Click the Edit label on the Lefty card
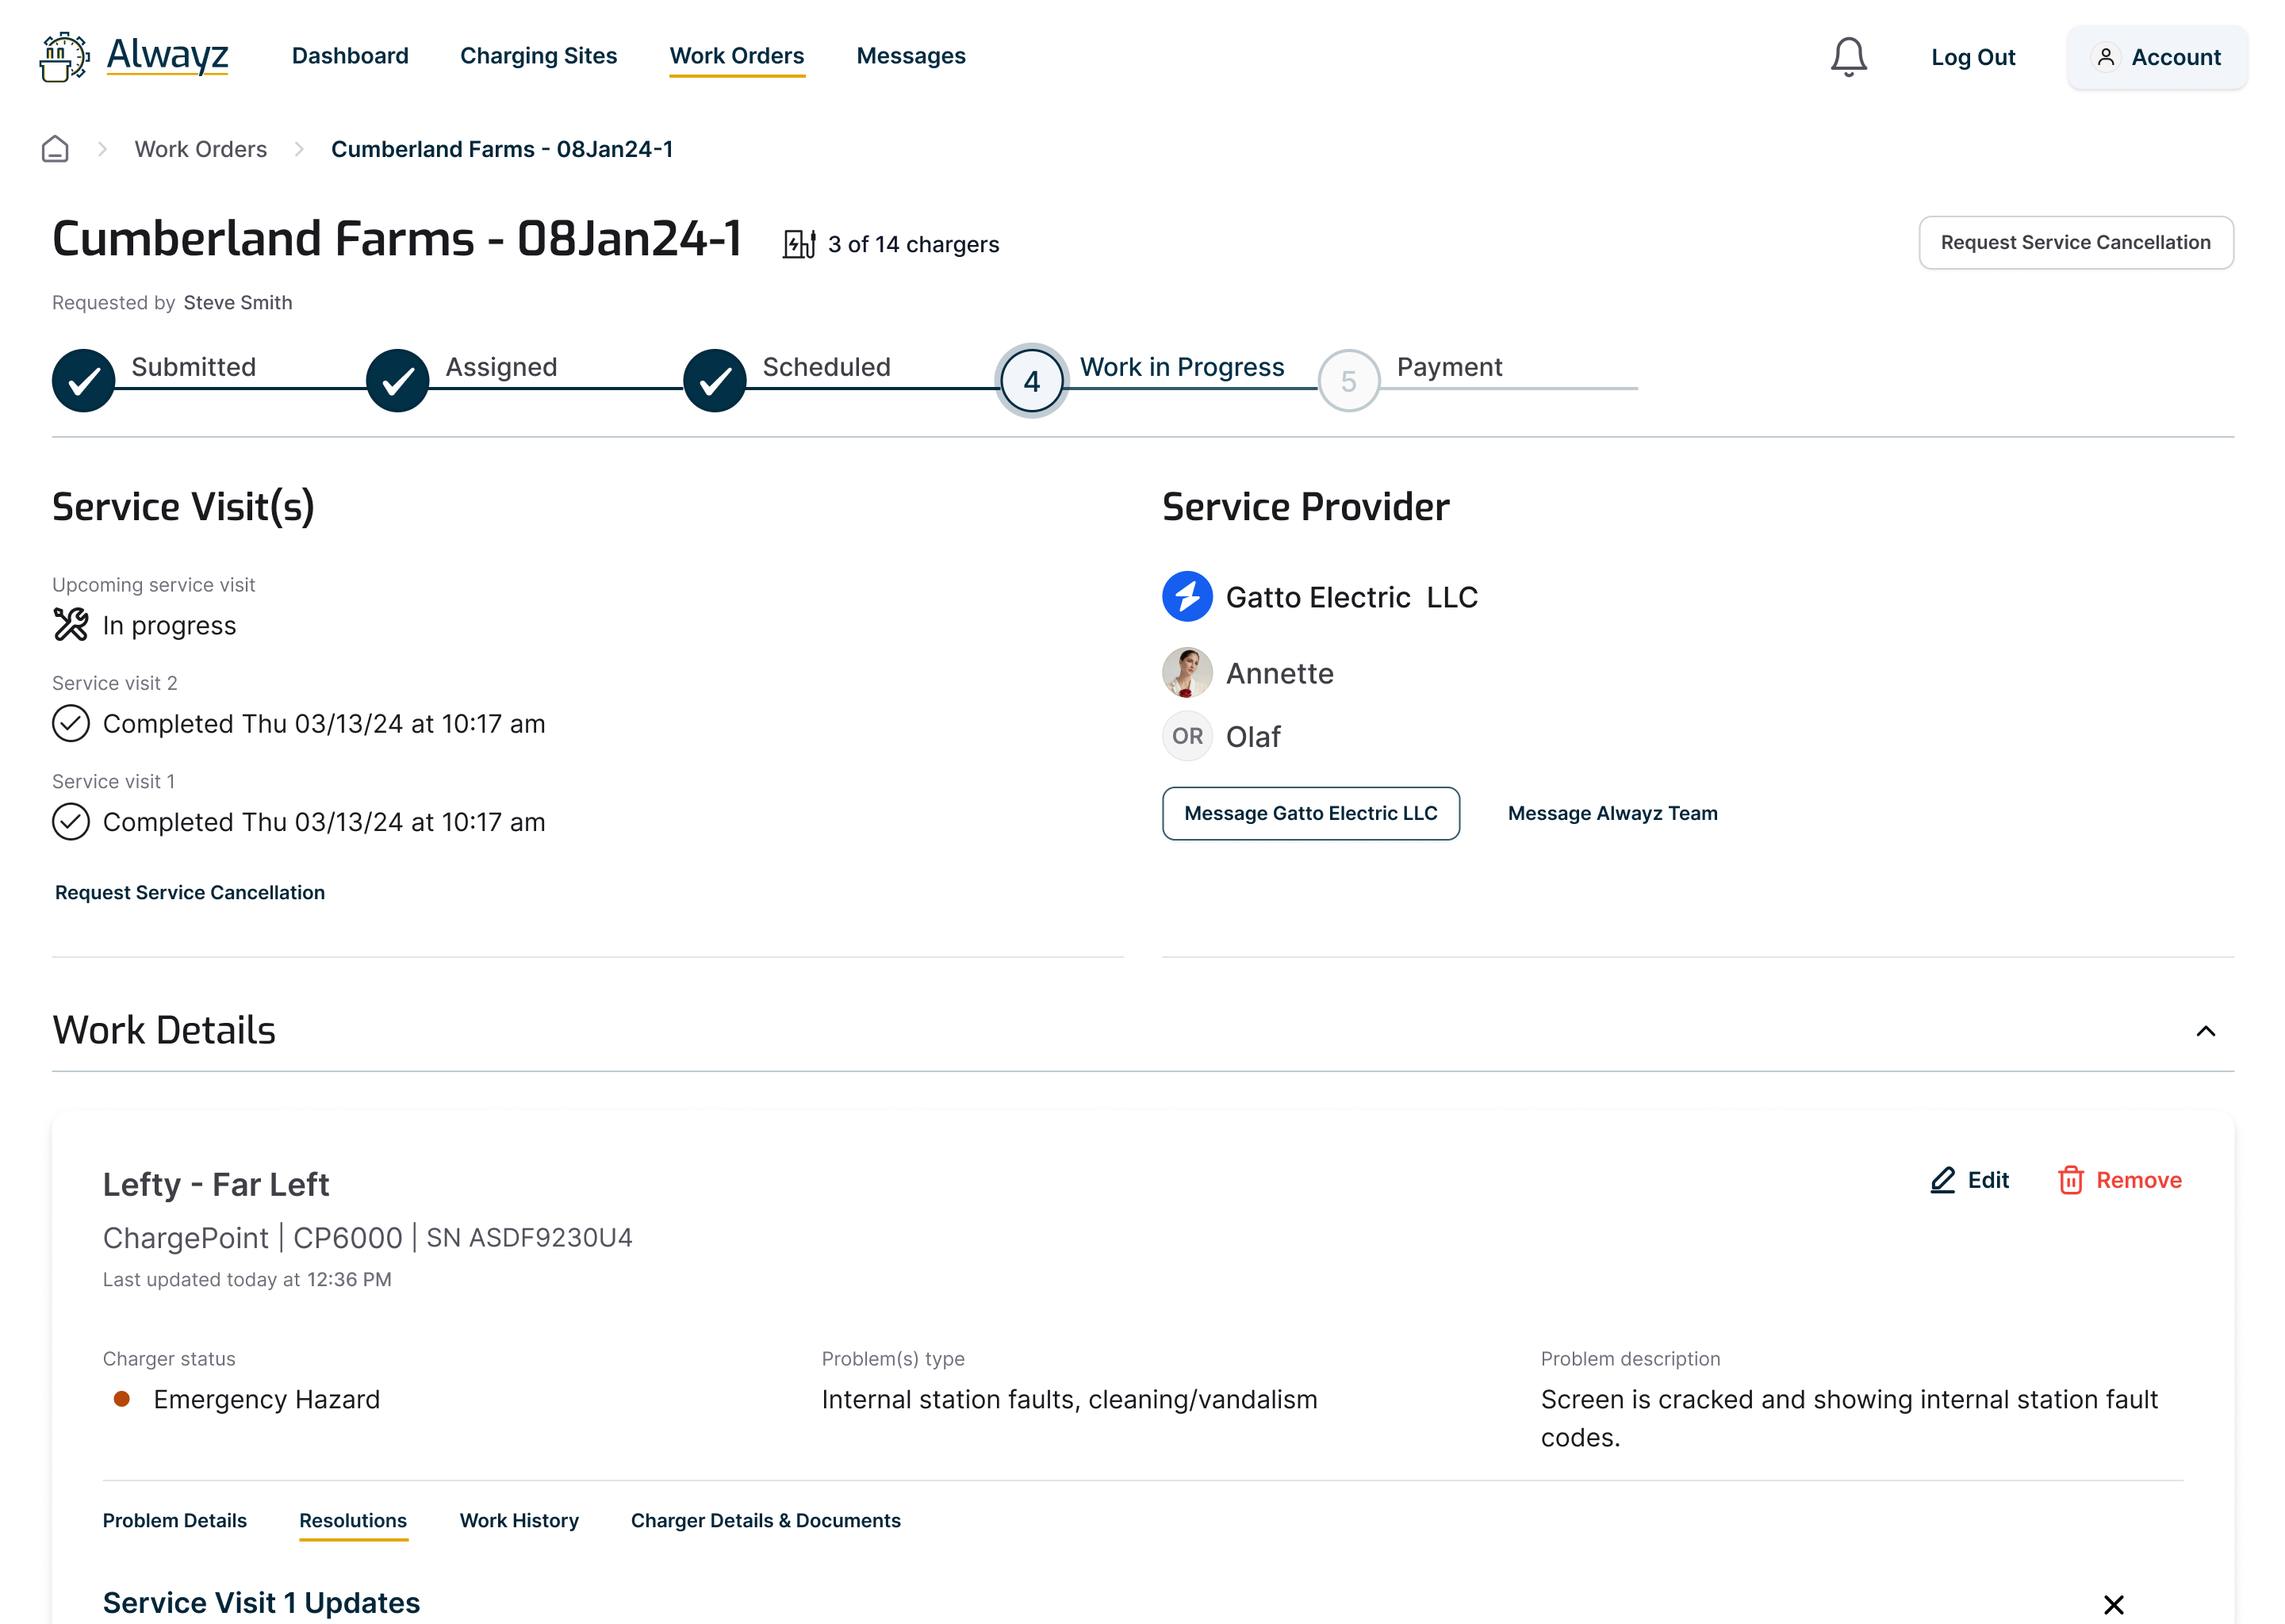2285x1624 pixels. pyautogui.click(x=1988, y=1180)
